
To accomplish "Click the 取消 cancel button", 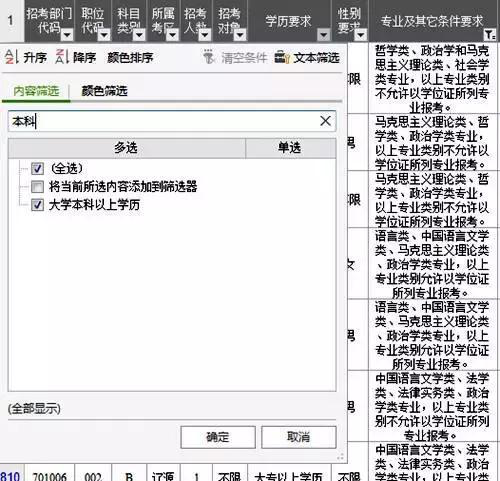I will (299, 437).
